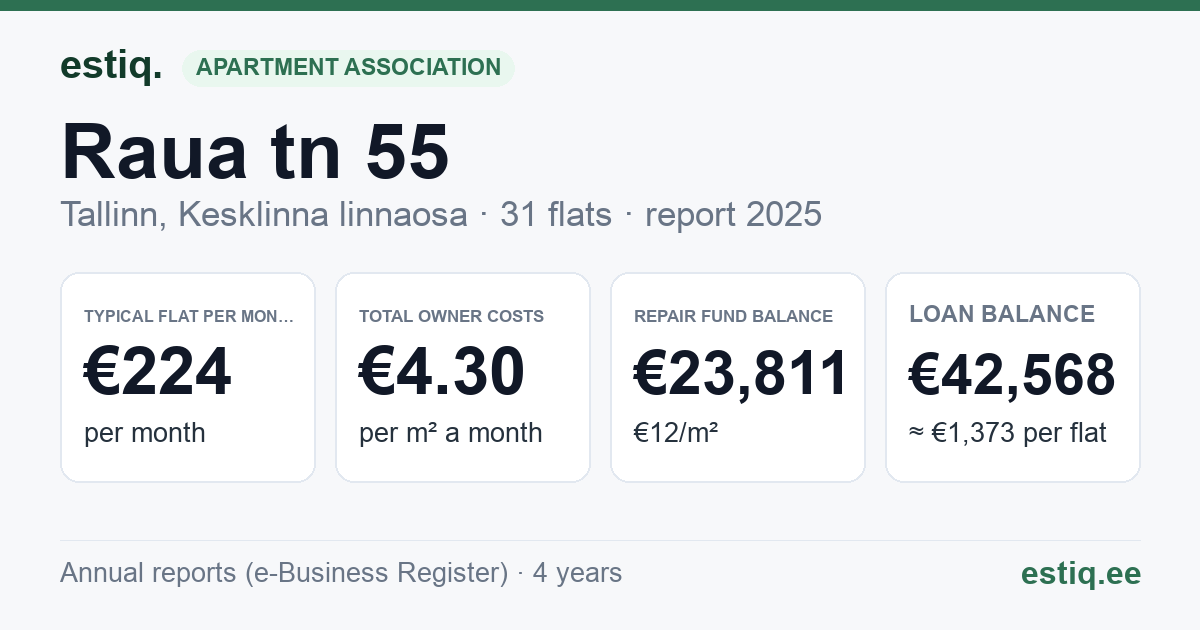Click the Raua tn 55 heading
The height and width of the screenshot is (630, 1200).
[255, 152]
